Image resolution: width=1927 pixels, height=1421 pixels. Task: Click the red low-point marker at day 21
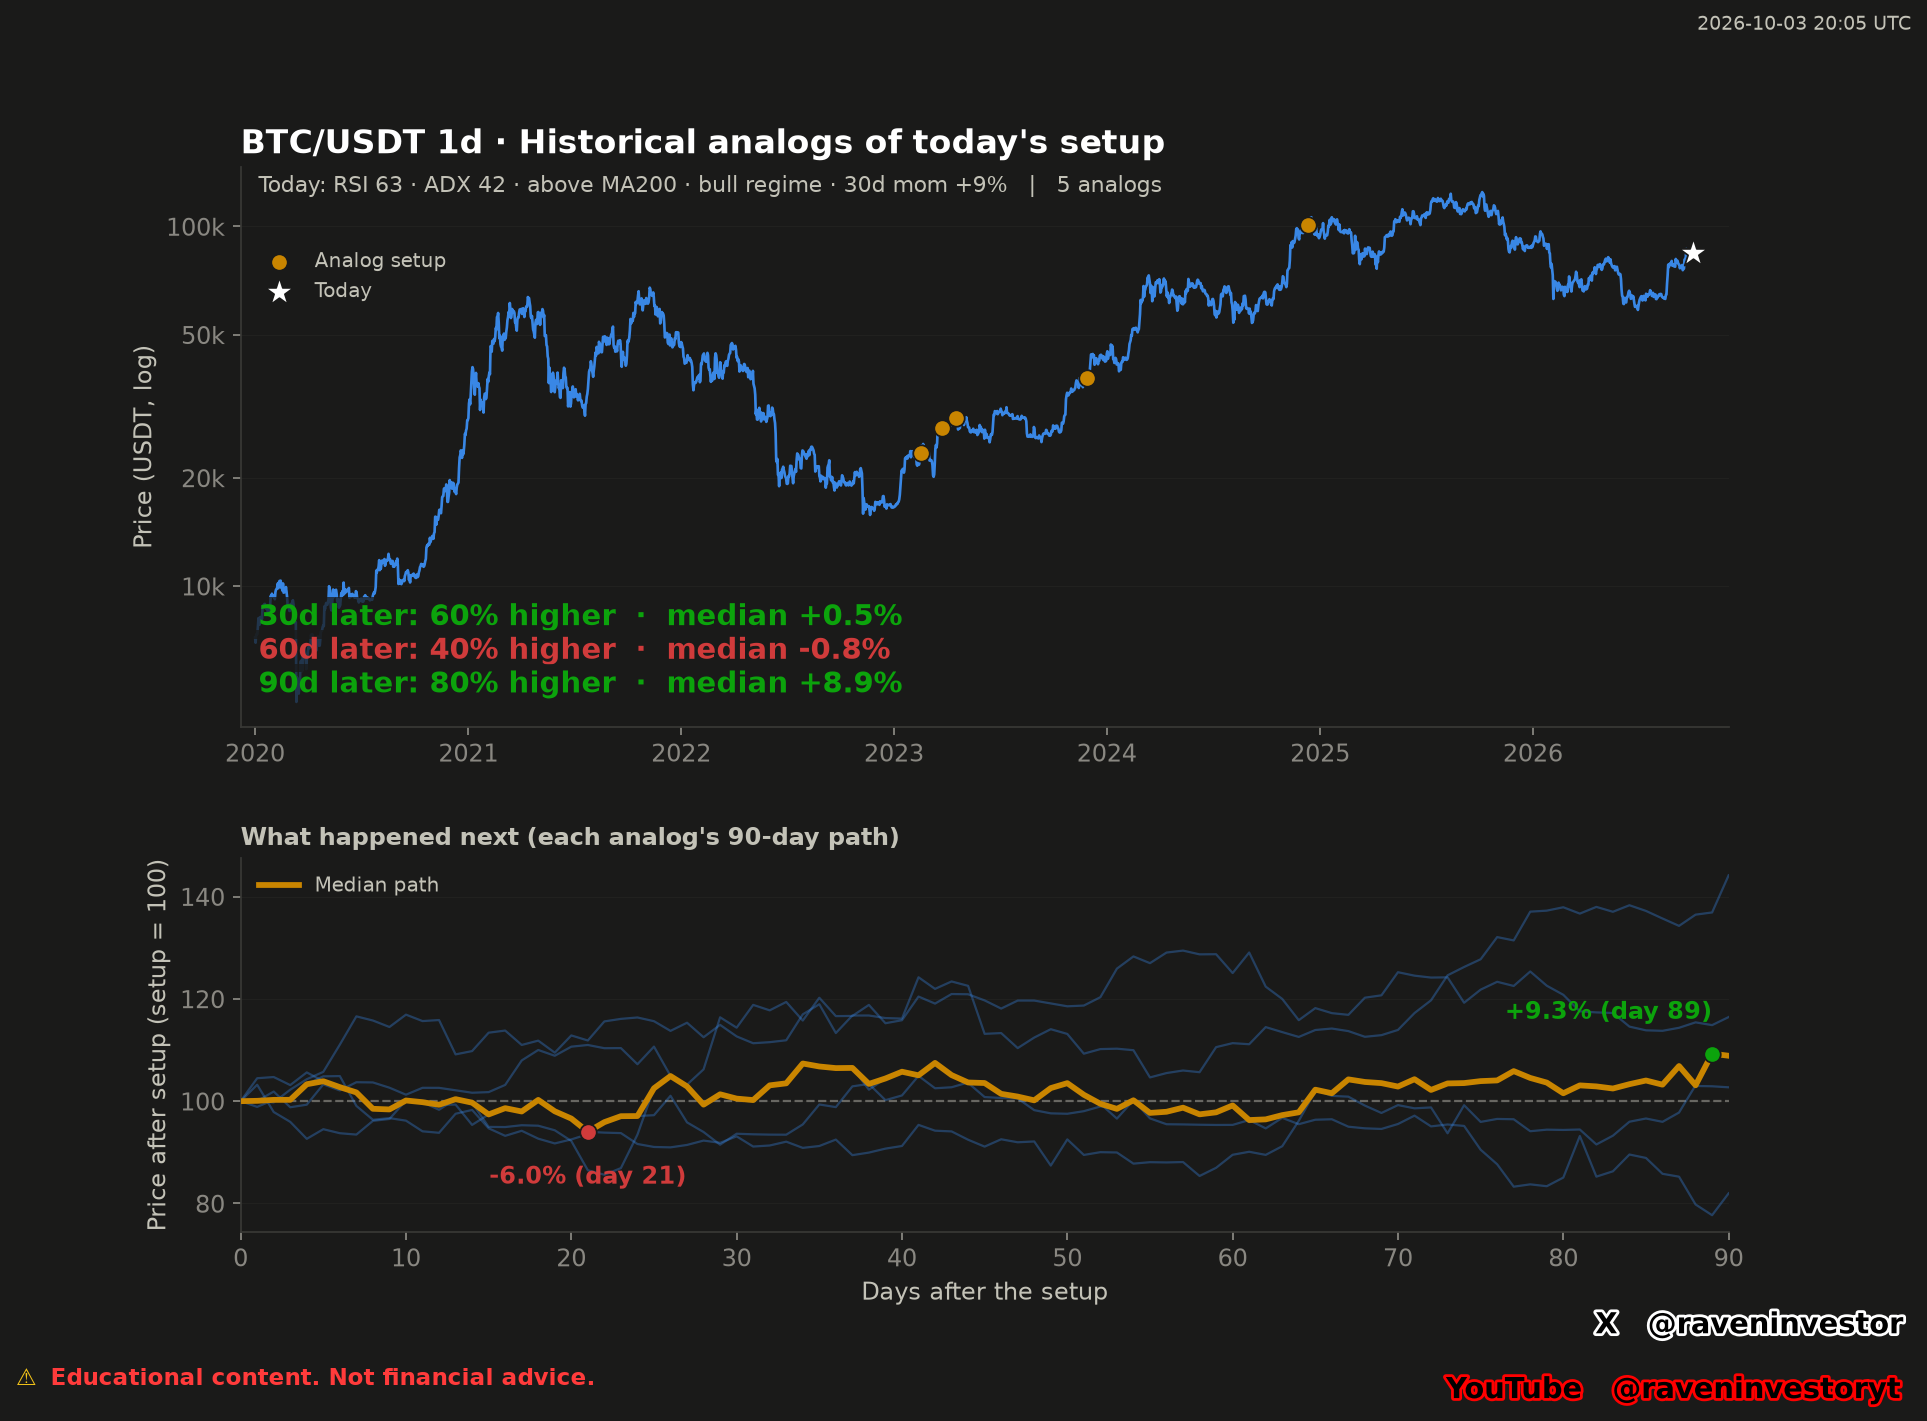pyautogui.click(x=588, y=1132)
